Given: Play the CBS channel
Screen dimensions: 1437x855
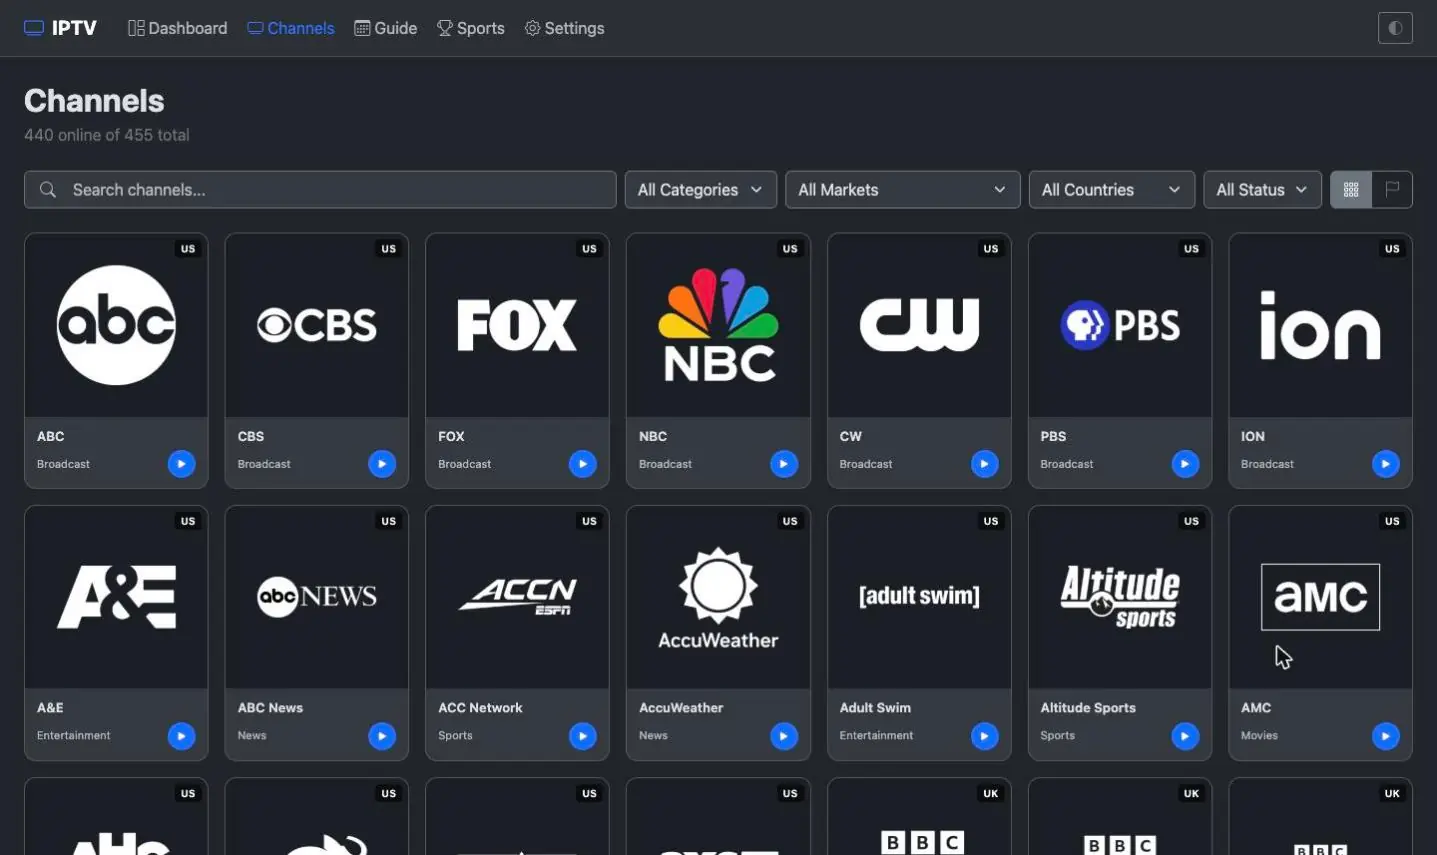Looking at the screenshot, I should pyautogui.click(x=382, y=464).
